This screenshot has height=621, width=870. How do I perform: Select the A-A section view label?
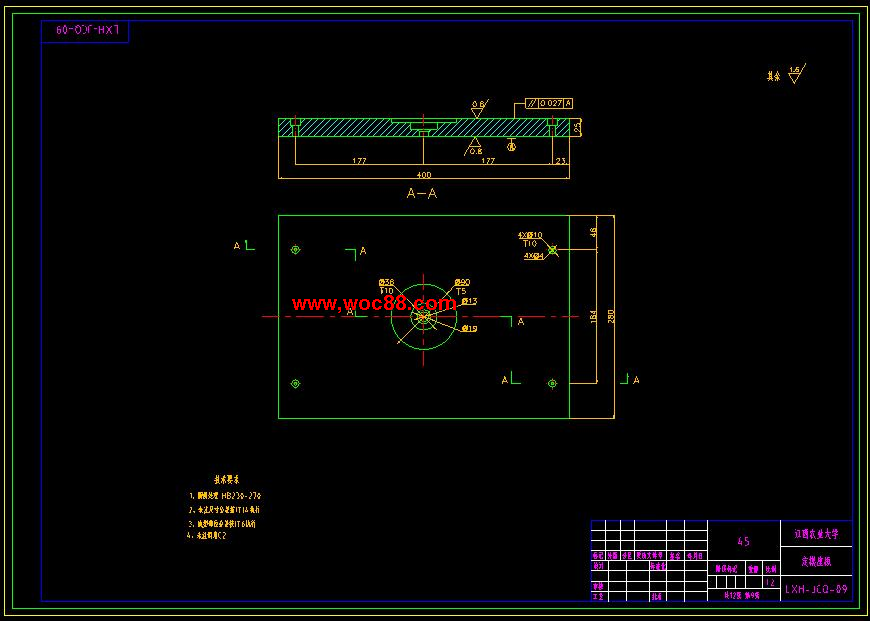pos(422,193)
